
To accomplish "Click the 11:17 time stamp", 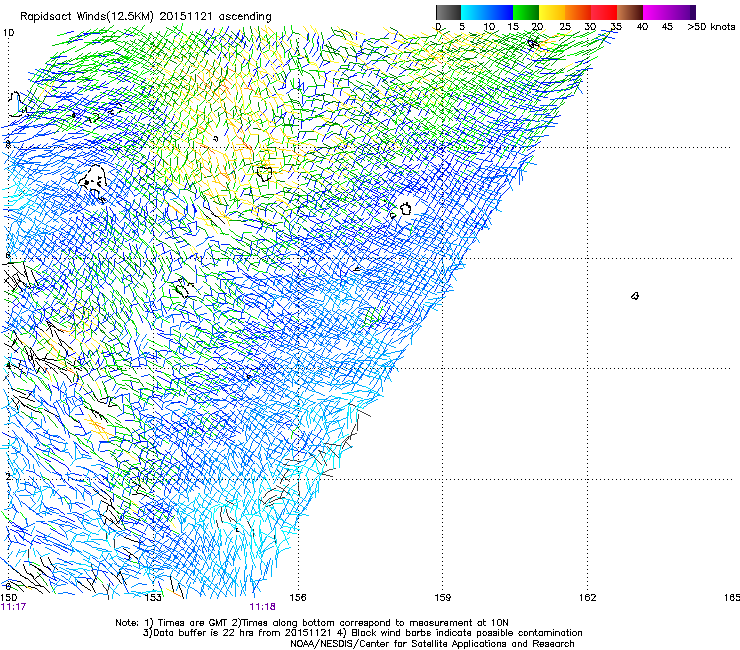I will coord(13,607).
